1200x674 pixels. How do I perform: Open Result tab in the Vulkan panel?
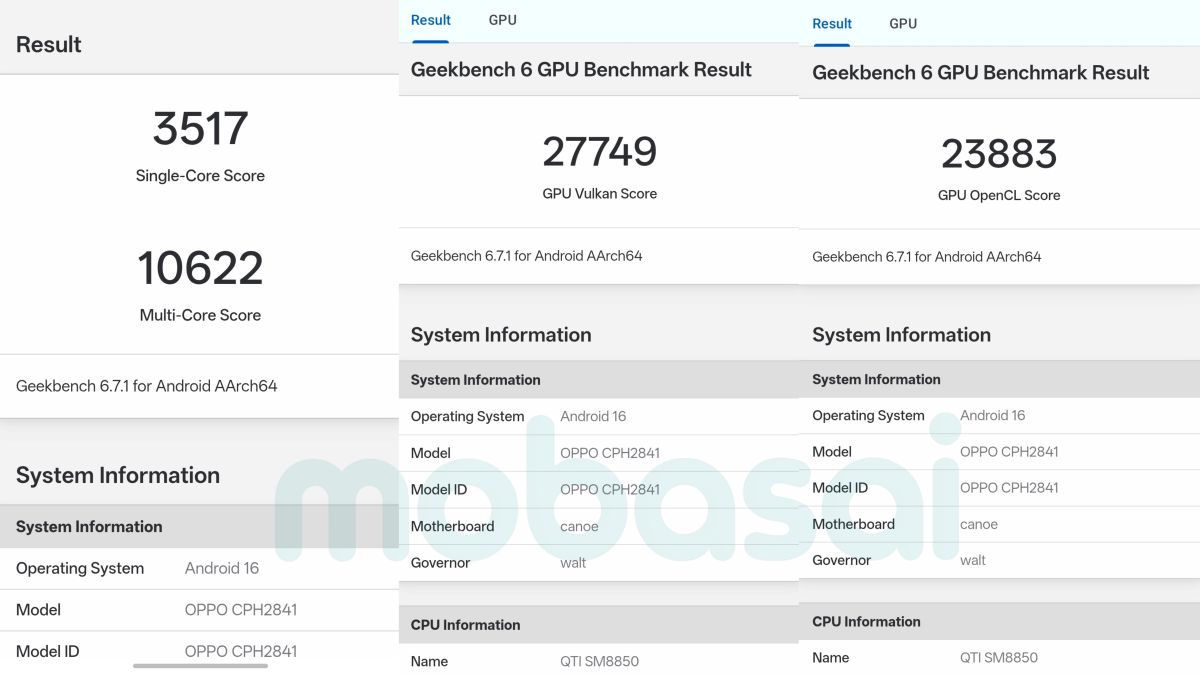coord(431,20)
